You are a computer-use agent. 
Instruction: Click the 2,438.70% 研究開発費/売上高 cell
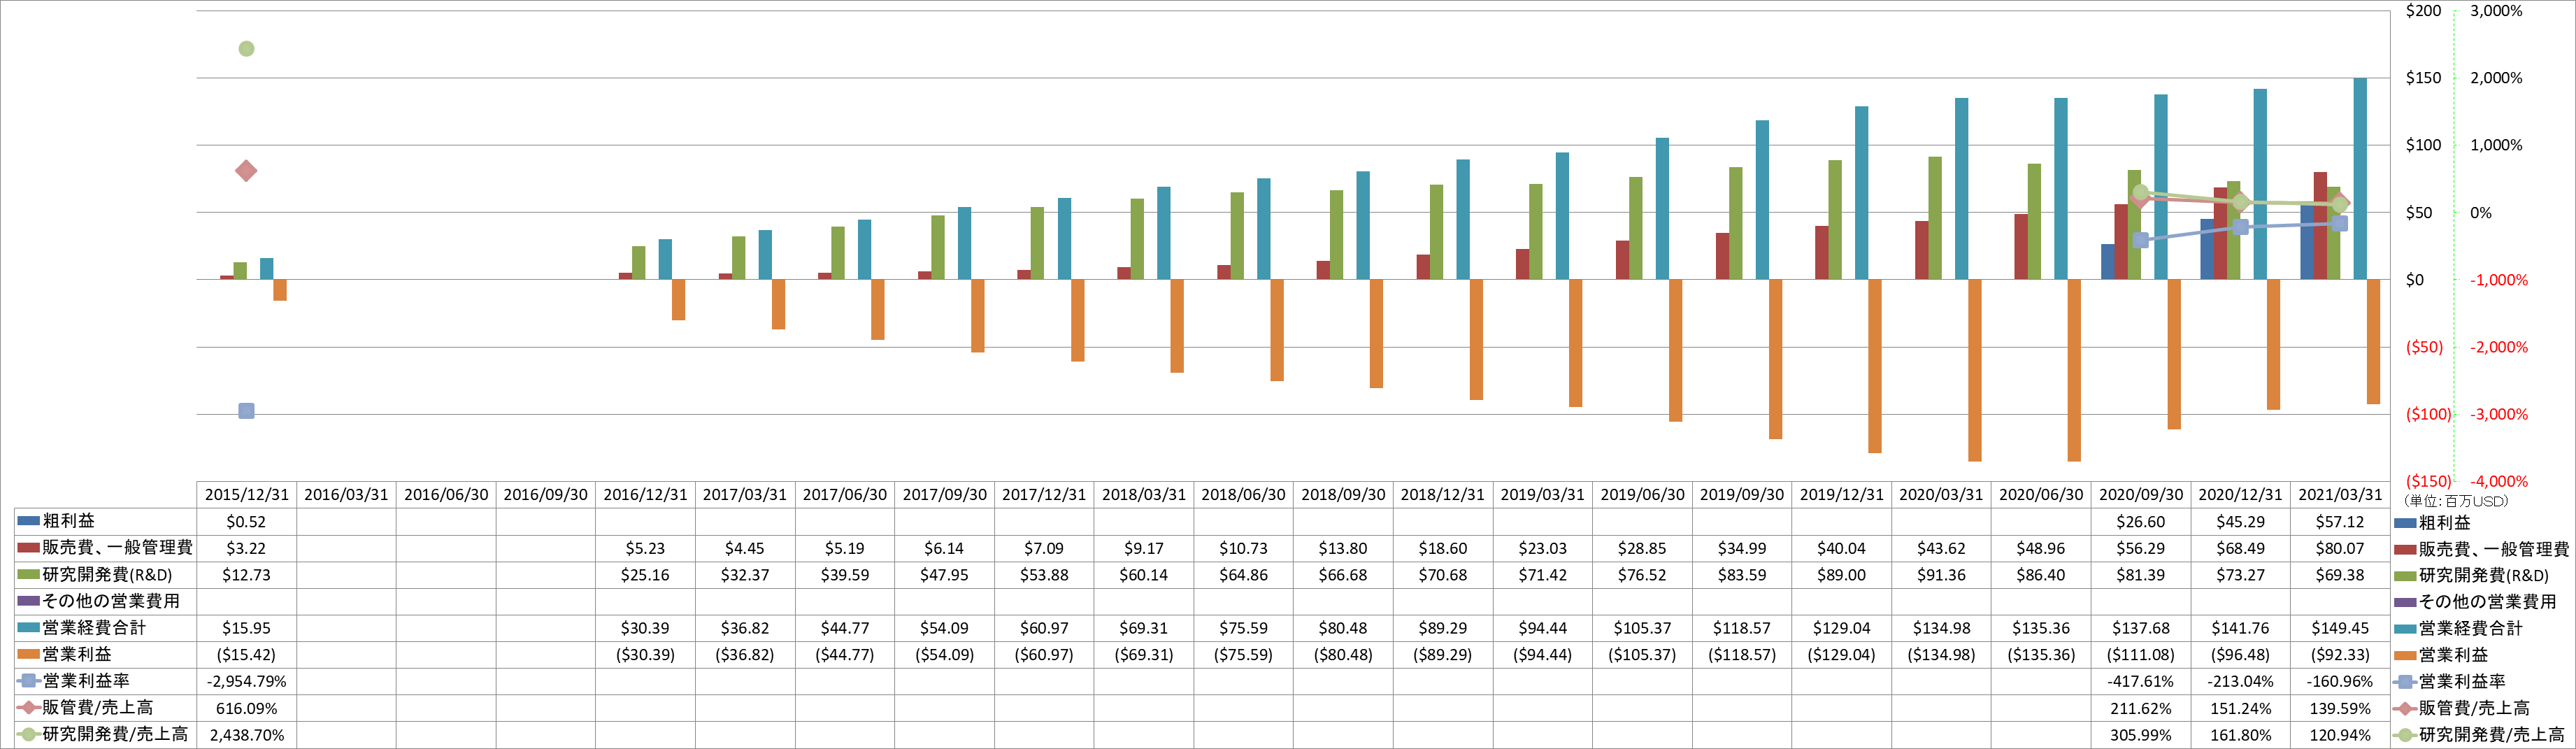[x=246, y=735]
